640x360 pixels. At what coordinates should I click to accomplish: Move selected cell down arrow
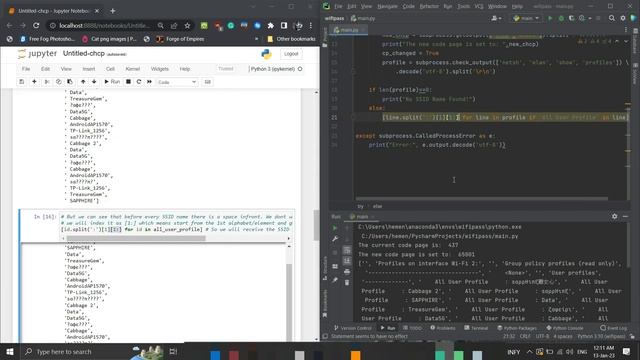click(94, 82)
